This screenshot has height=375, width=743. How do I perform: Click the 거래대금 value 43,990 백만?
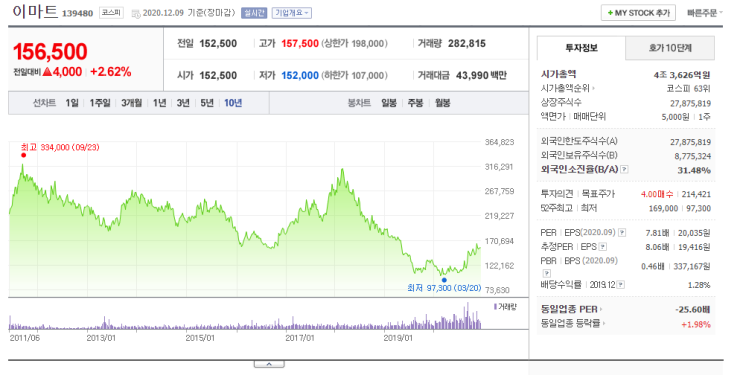481,75
